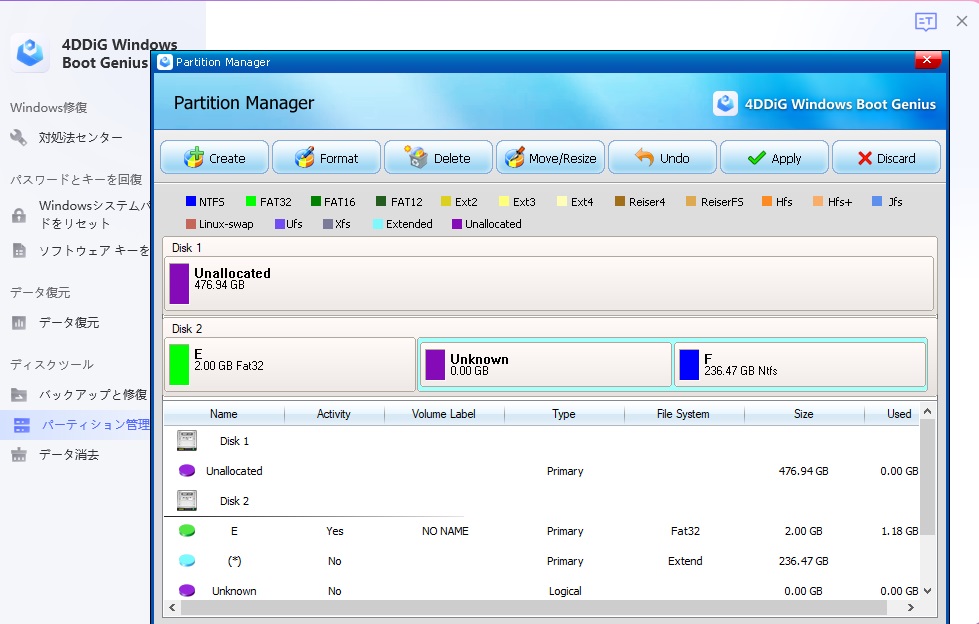979x624 pixels.
Task: Discard pending partition changes
Action: pyautogui.click(x=886, y=157)
